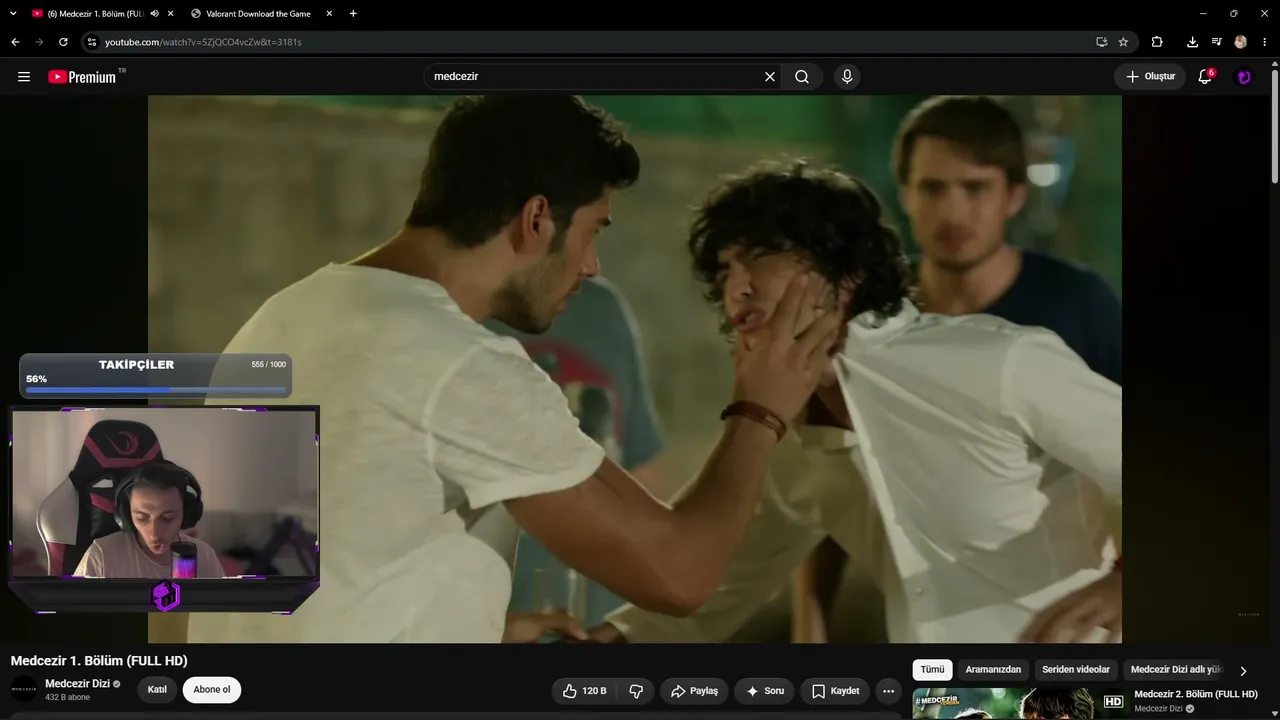The height and width of the screenshot is (720, 1280).
Task: Open the YouTube account avatar menu
Action: (1244, 77)
